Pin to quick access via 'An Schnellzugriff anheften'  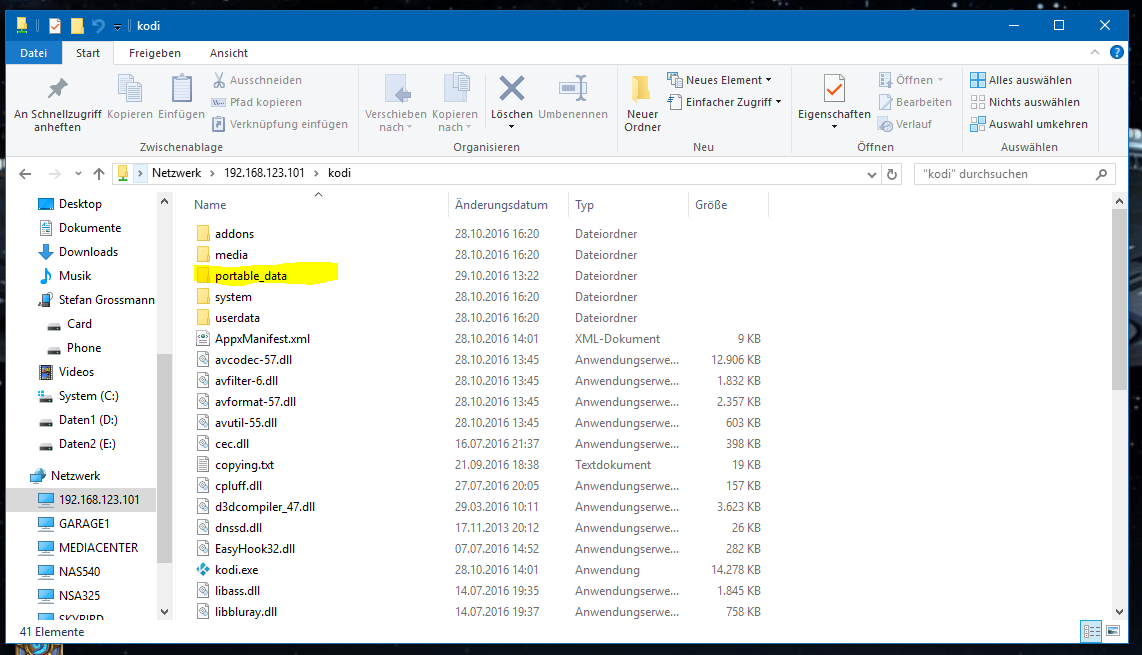coord(58,104)
